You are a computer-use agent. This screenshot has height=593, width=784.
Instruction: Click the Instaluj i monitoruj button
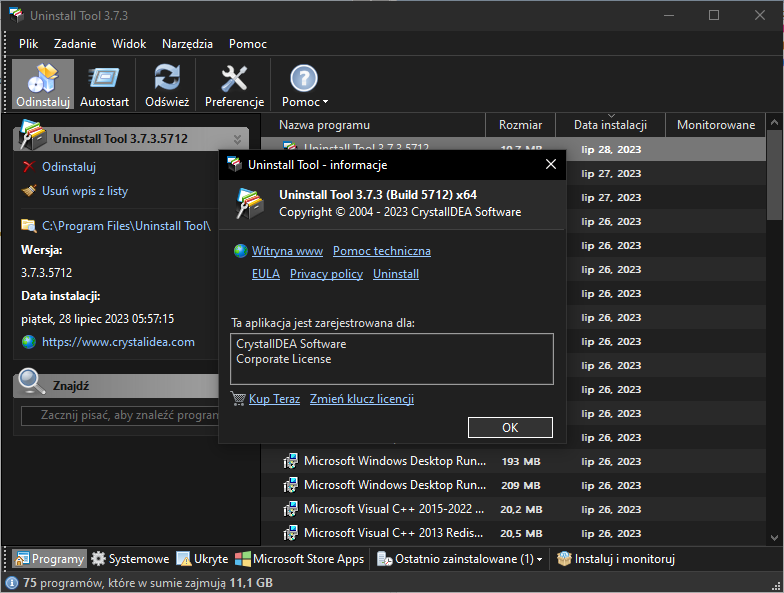click(616, 559)
